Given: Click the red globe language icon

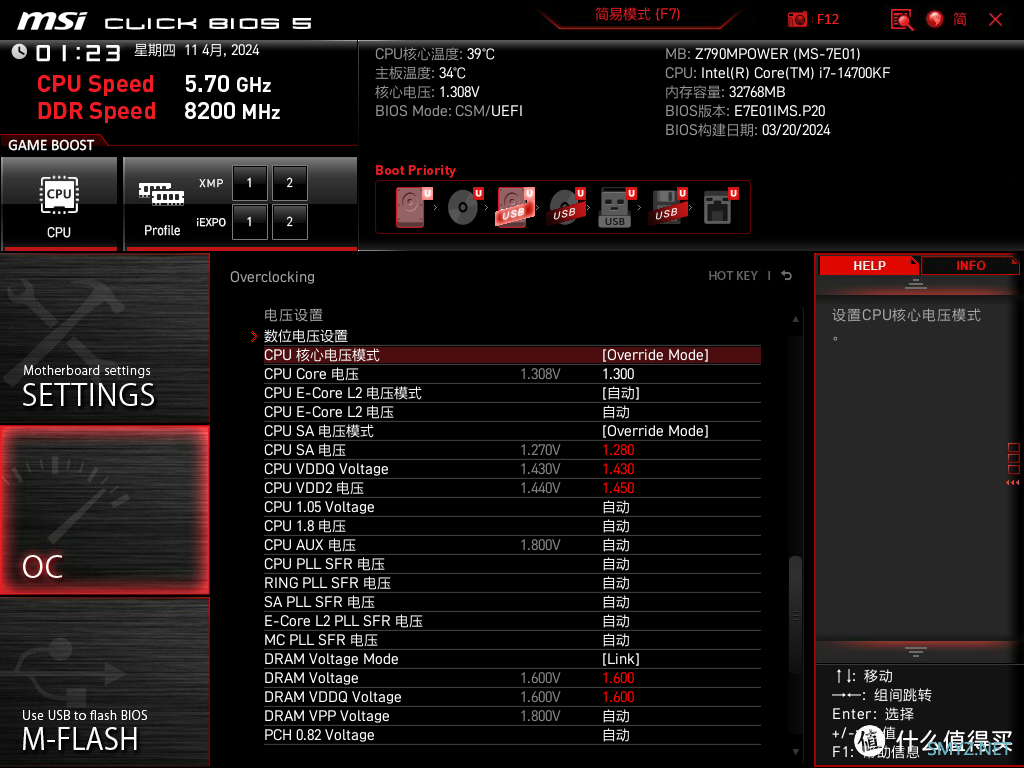Looking at the screenshot, I should [x=935, y=20].
